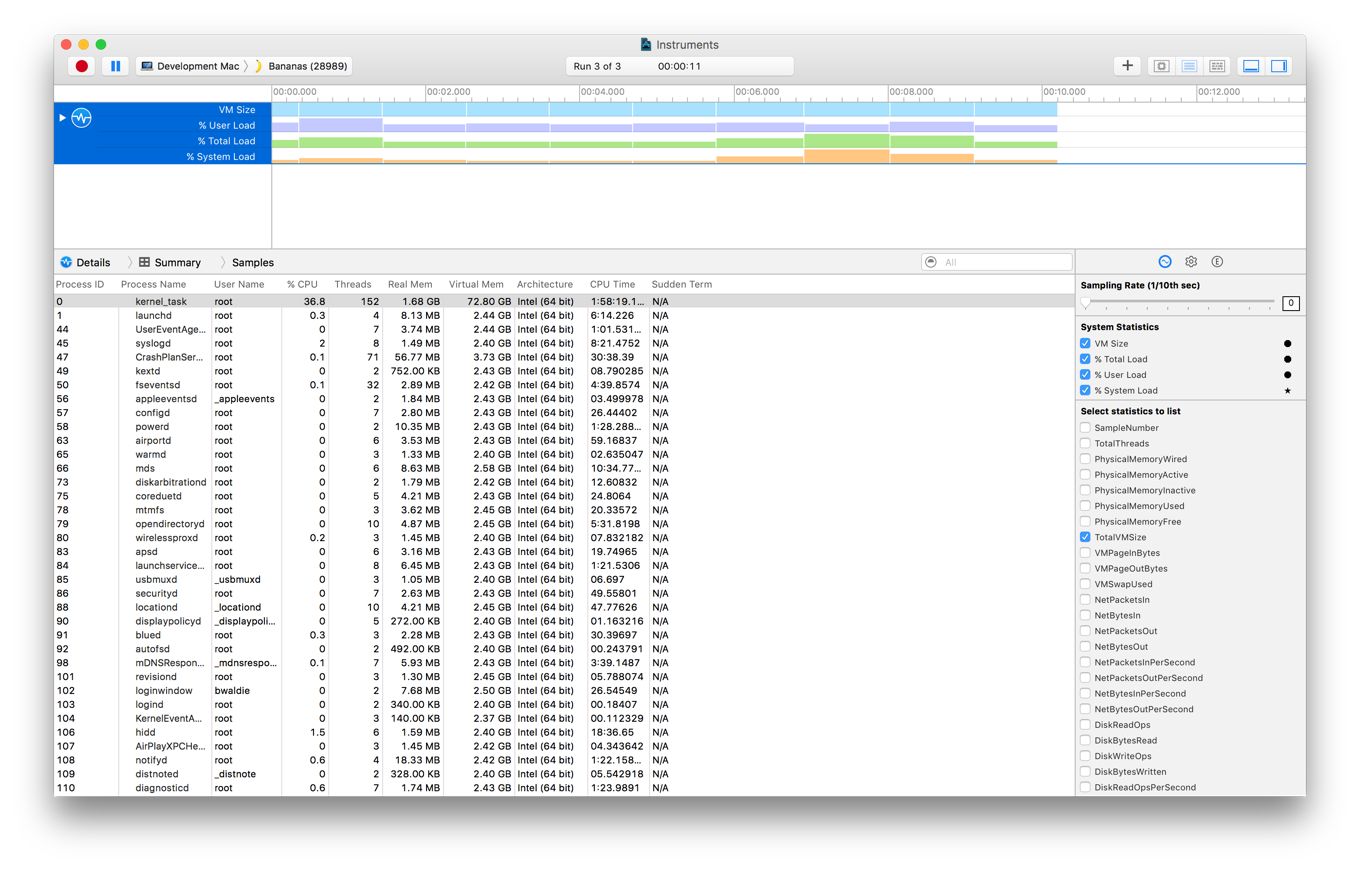This screenshot has height=873, width=1360.
Task: Open Record Settings in the inspector
Action: click(1163, 260)
